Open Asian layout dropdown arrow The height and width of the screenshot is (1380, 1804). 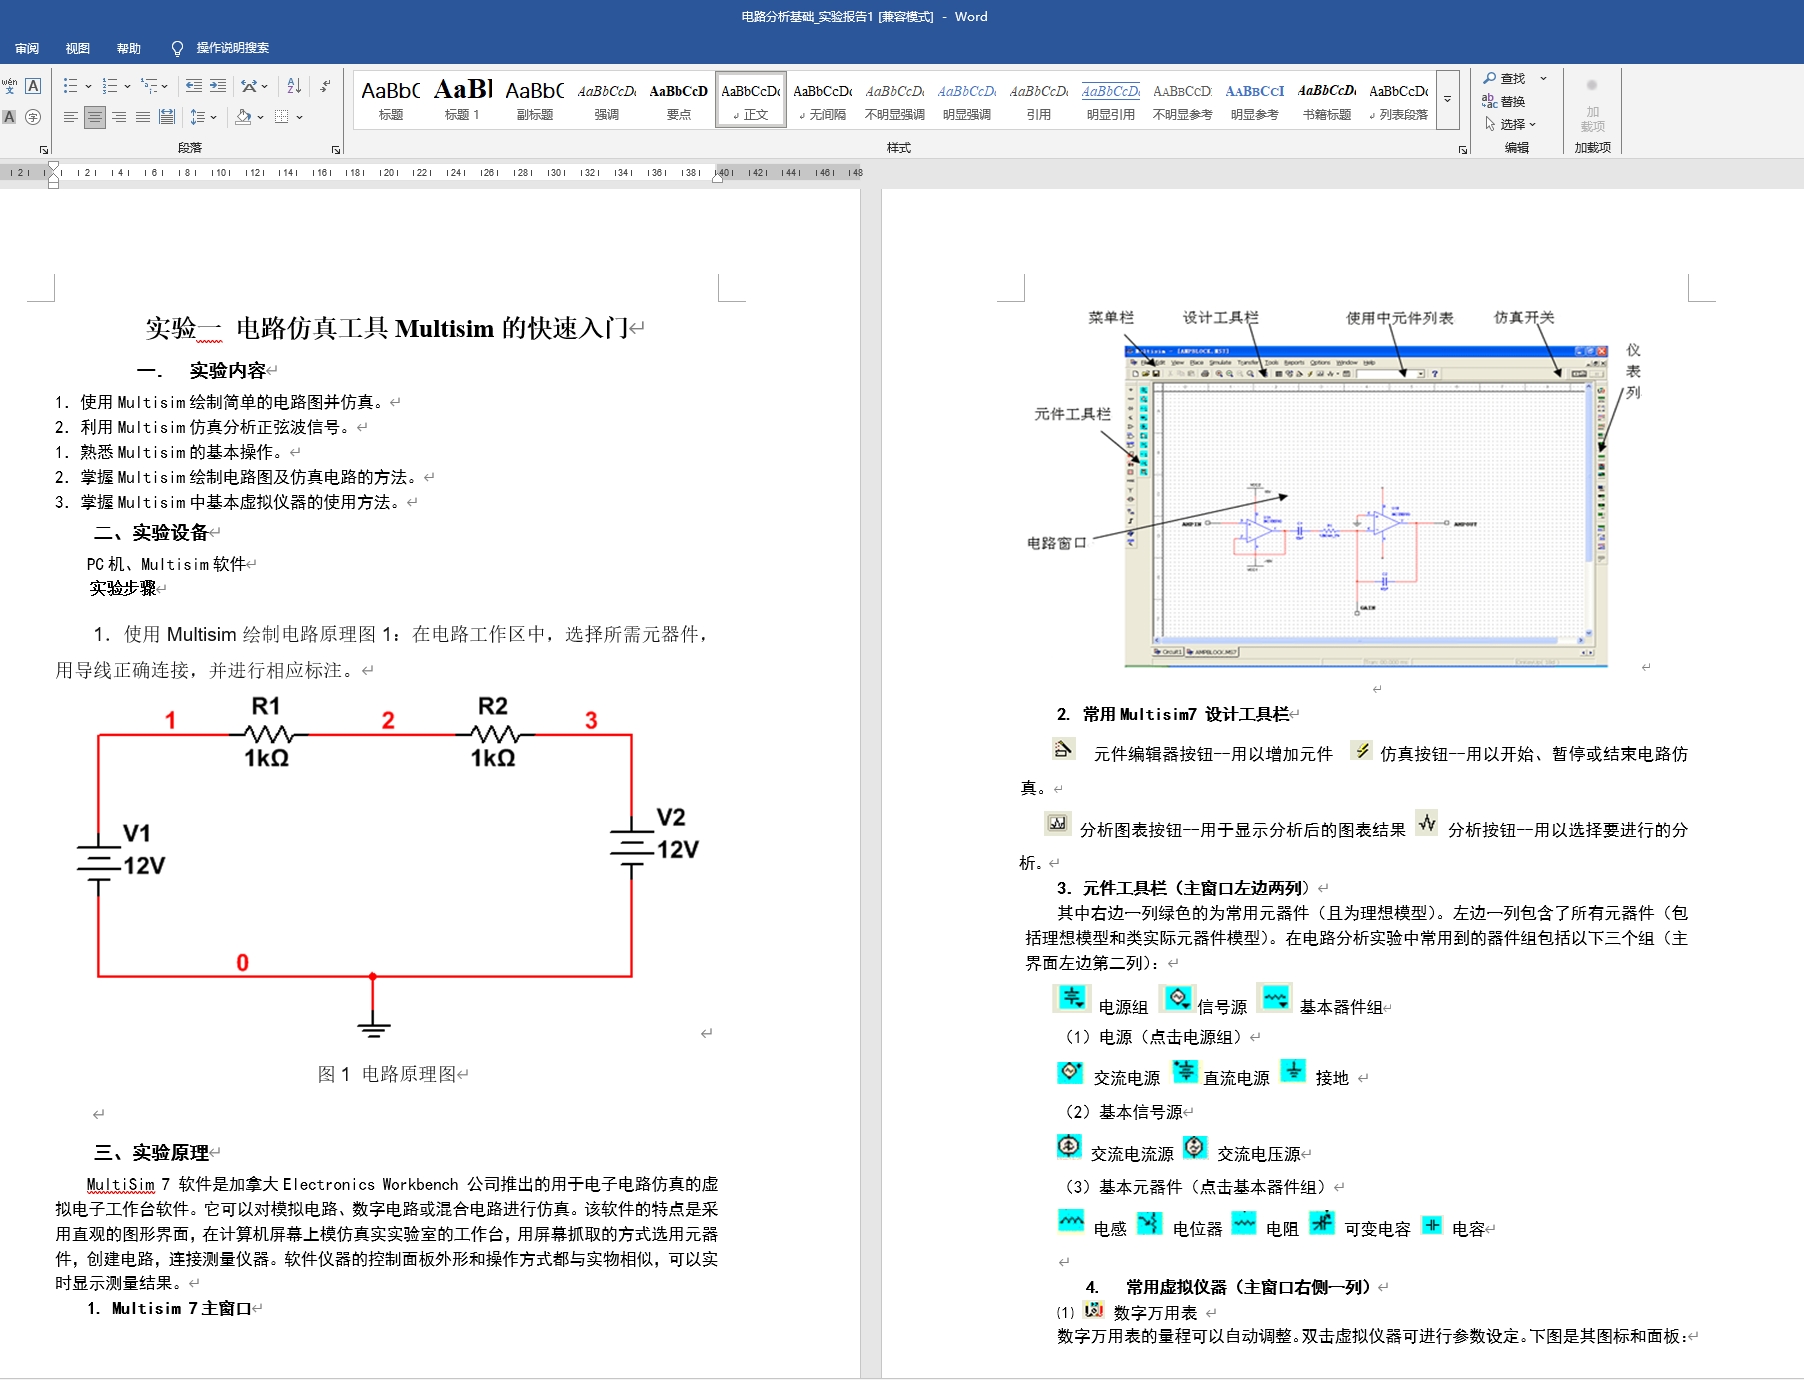[x=265, y=86]
